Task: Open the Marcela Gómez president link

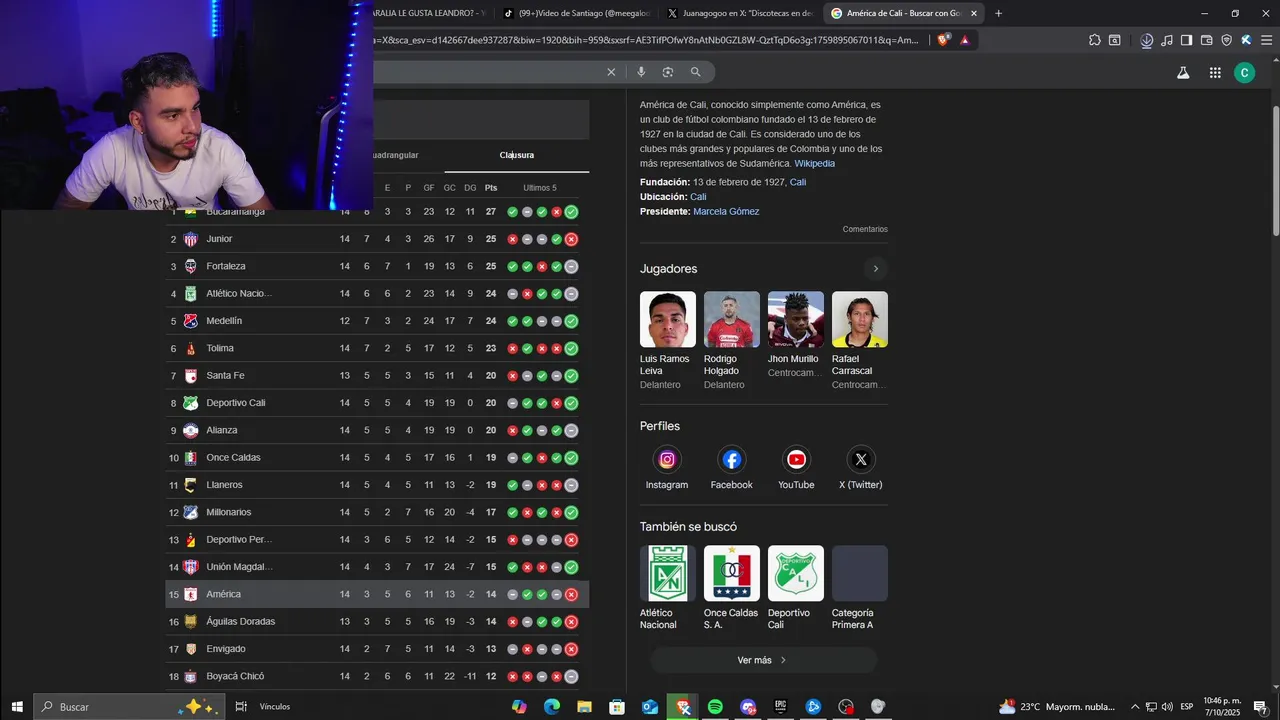Action: click(x=726, y=211)
